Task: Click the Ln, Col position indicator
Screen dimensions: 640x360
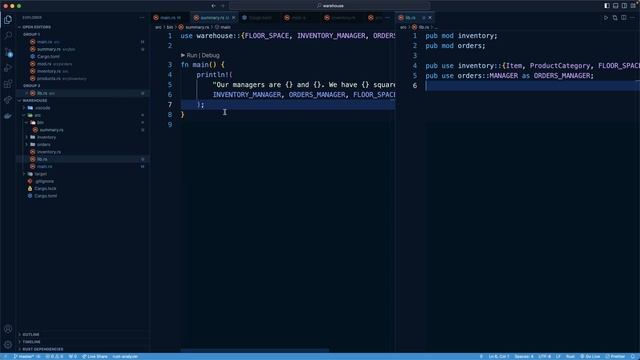Action: [499, 356]
